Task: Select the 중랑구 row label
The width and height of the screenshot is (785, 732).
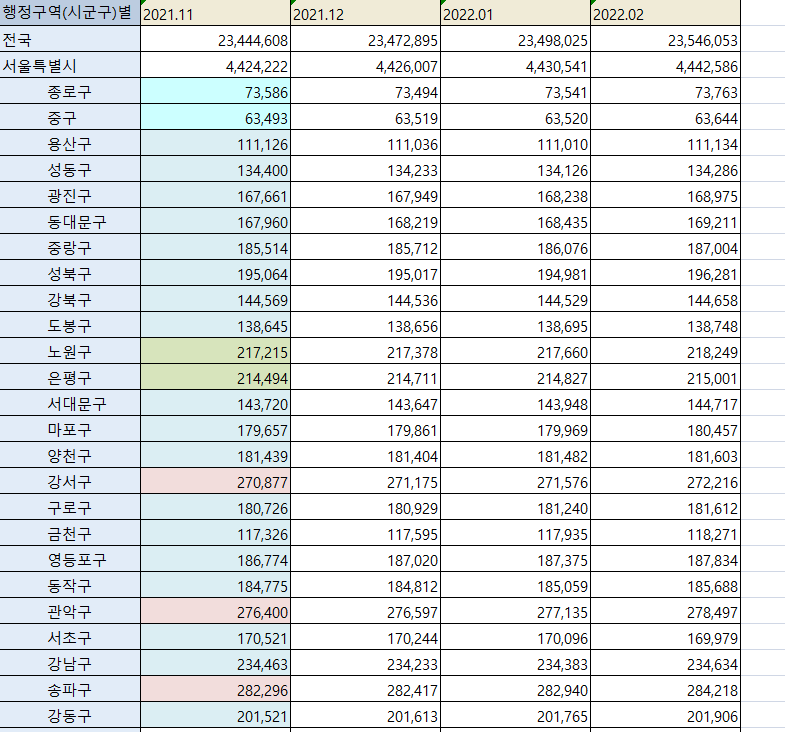Action: [70, 247]
